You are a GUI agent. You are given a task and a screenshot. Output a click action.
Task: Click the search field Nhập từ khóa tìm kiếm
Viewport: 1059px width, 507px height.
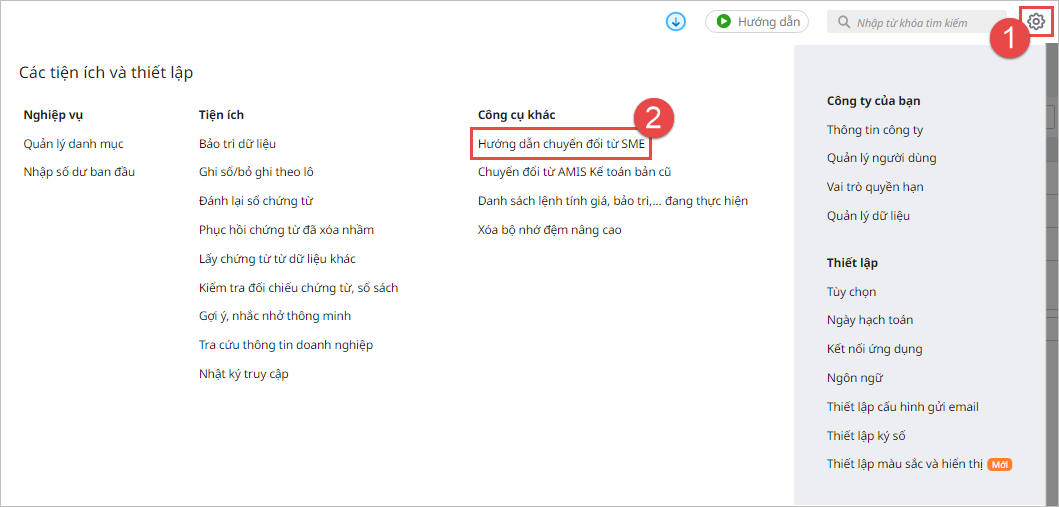(916, 22)
